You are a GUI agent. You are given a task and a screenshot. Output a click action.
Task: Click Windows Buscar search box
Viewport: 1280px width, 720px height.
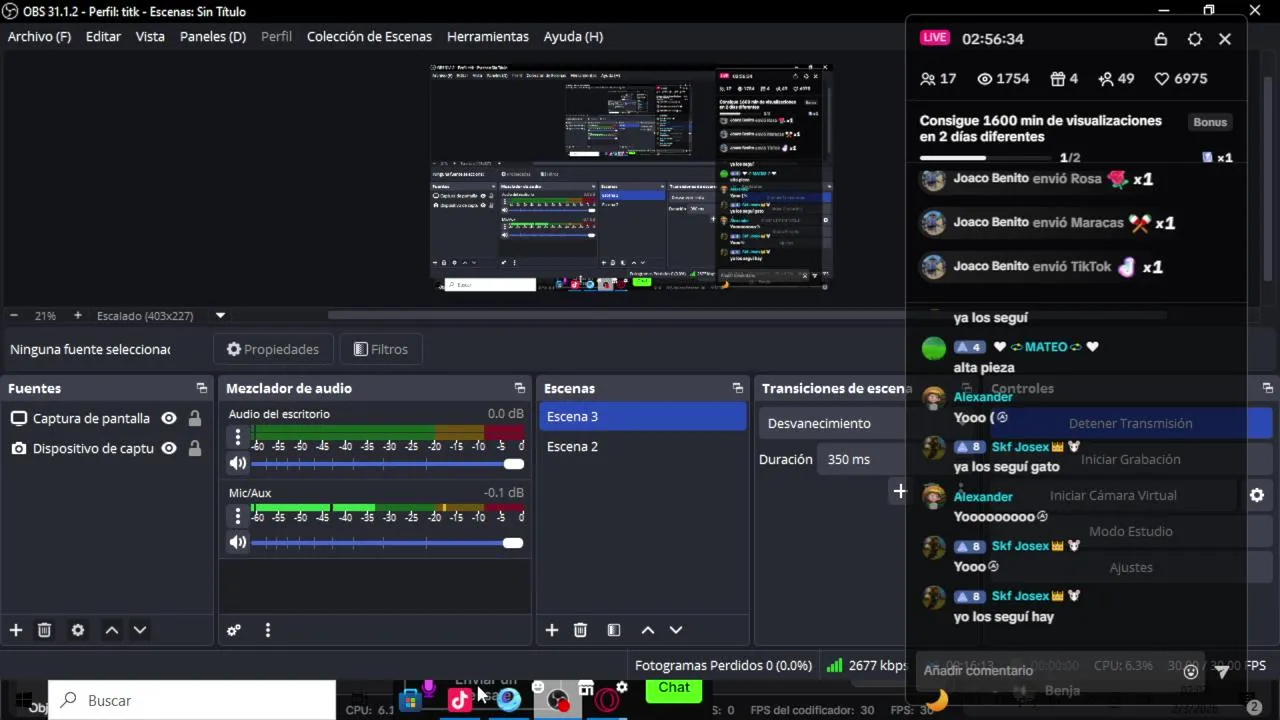click(x=192, y=700)
